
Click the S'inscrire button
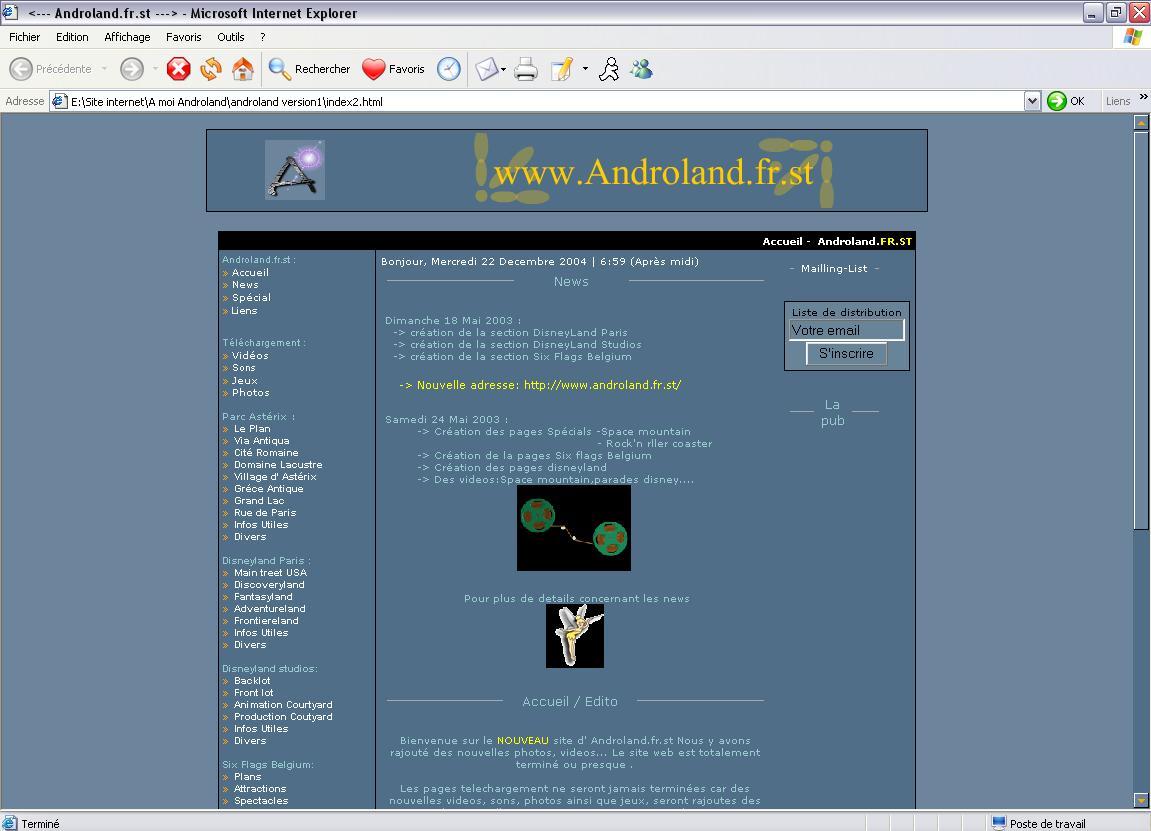point(846,353)
